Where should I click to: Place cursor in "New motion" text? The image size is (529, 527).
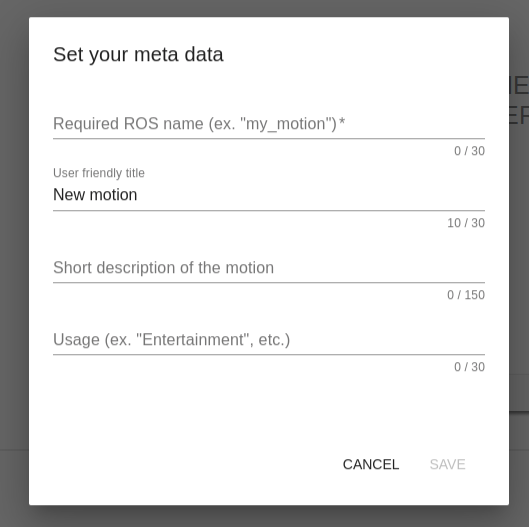click(x=95, y=195)
